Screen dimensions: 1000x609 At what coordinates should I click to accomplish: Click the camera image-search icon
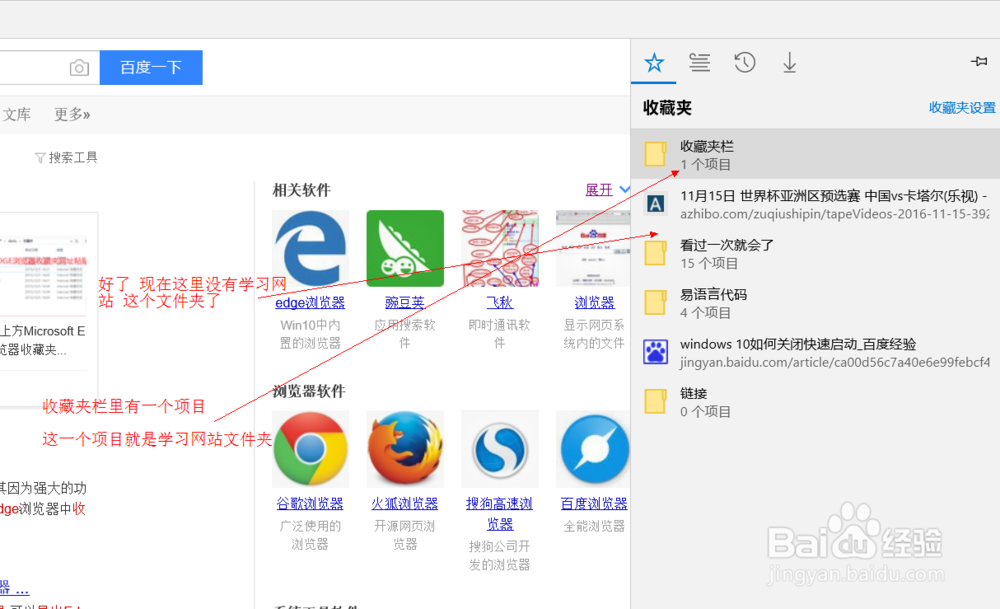(79, 67)
